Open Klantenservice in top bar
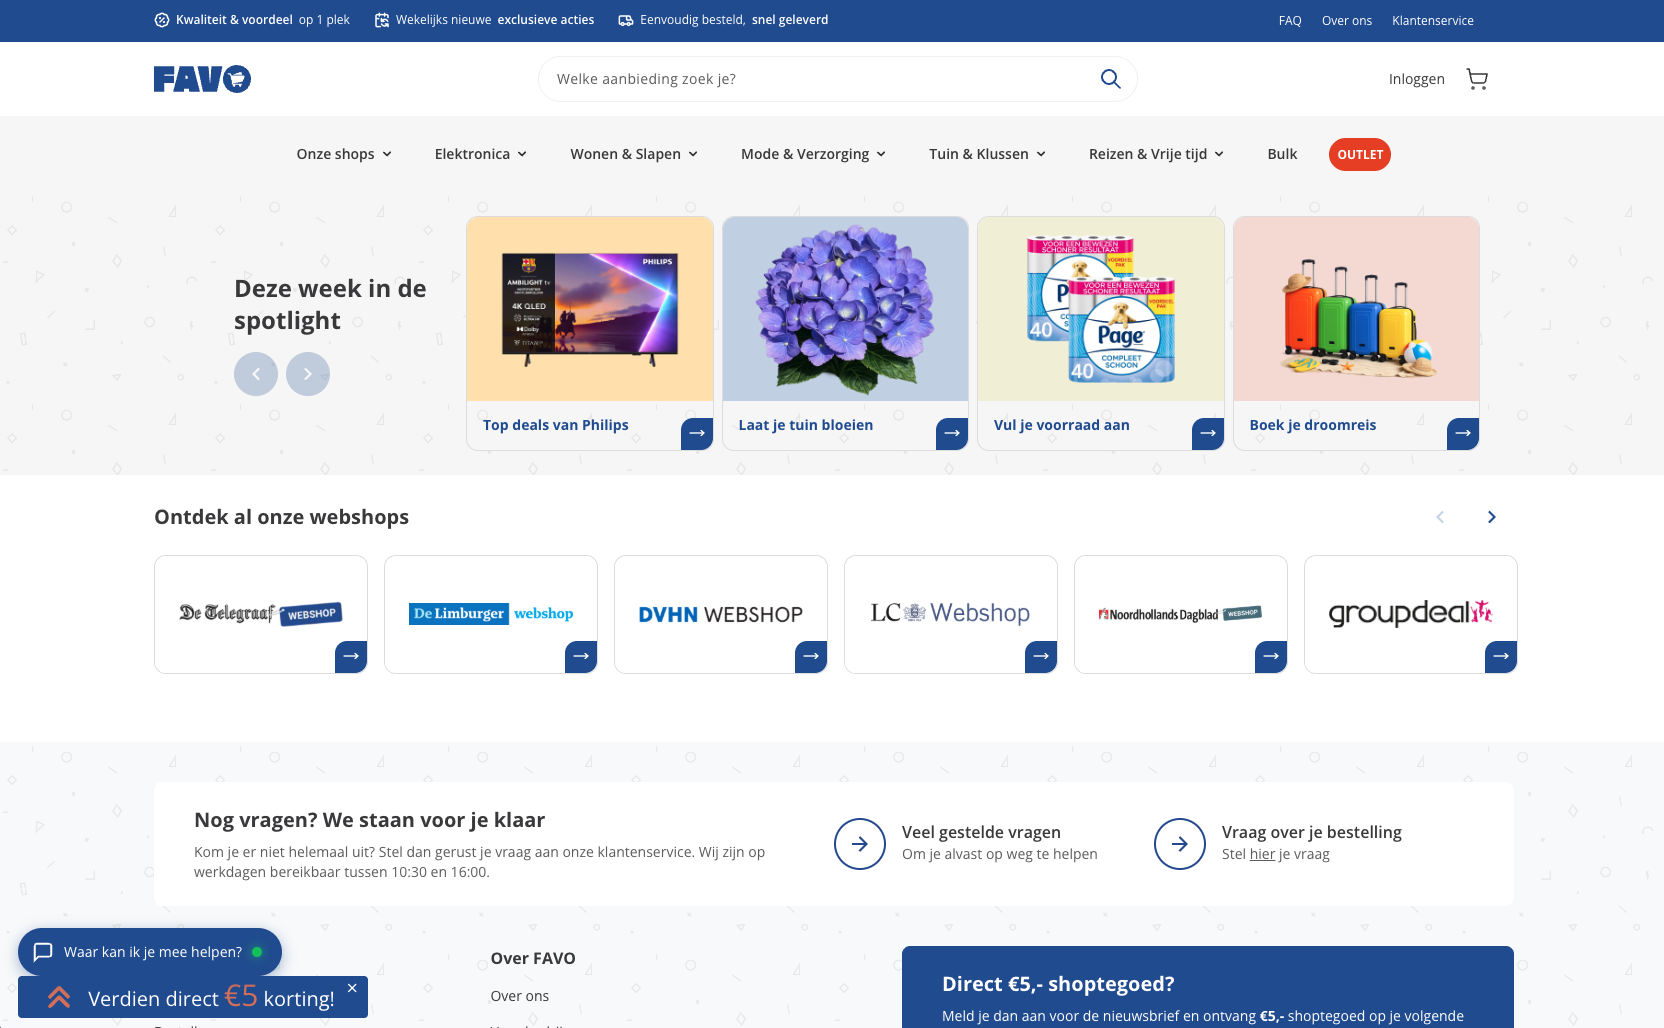 (x=1433, y=21)
